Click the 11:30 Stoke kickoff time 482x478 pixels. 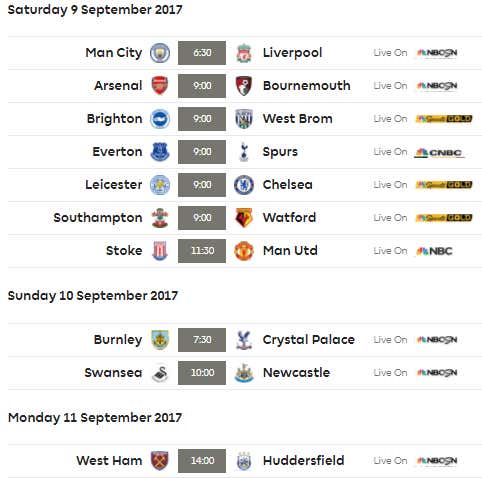(x=202, y=251)
